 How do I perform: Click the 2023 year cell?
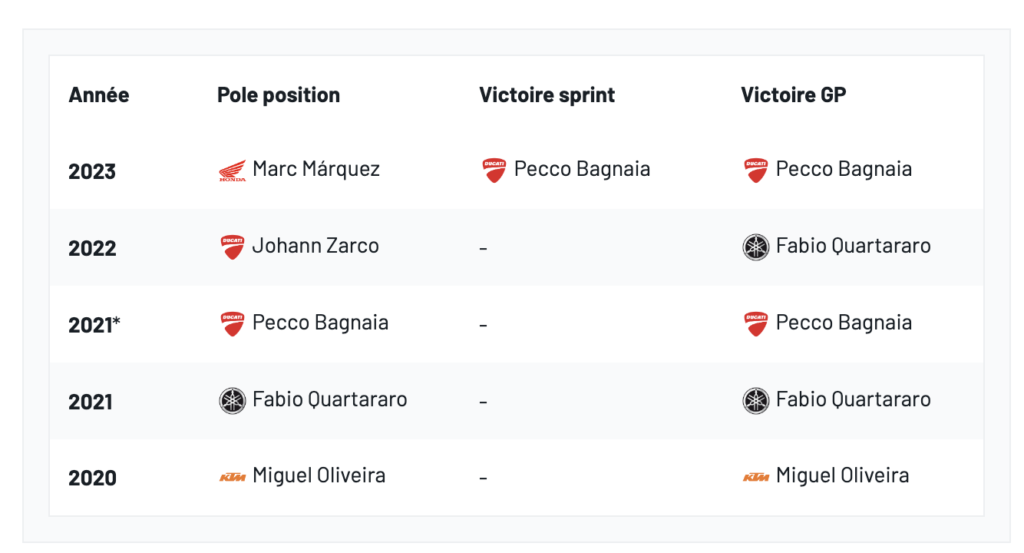pos(92,171)
